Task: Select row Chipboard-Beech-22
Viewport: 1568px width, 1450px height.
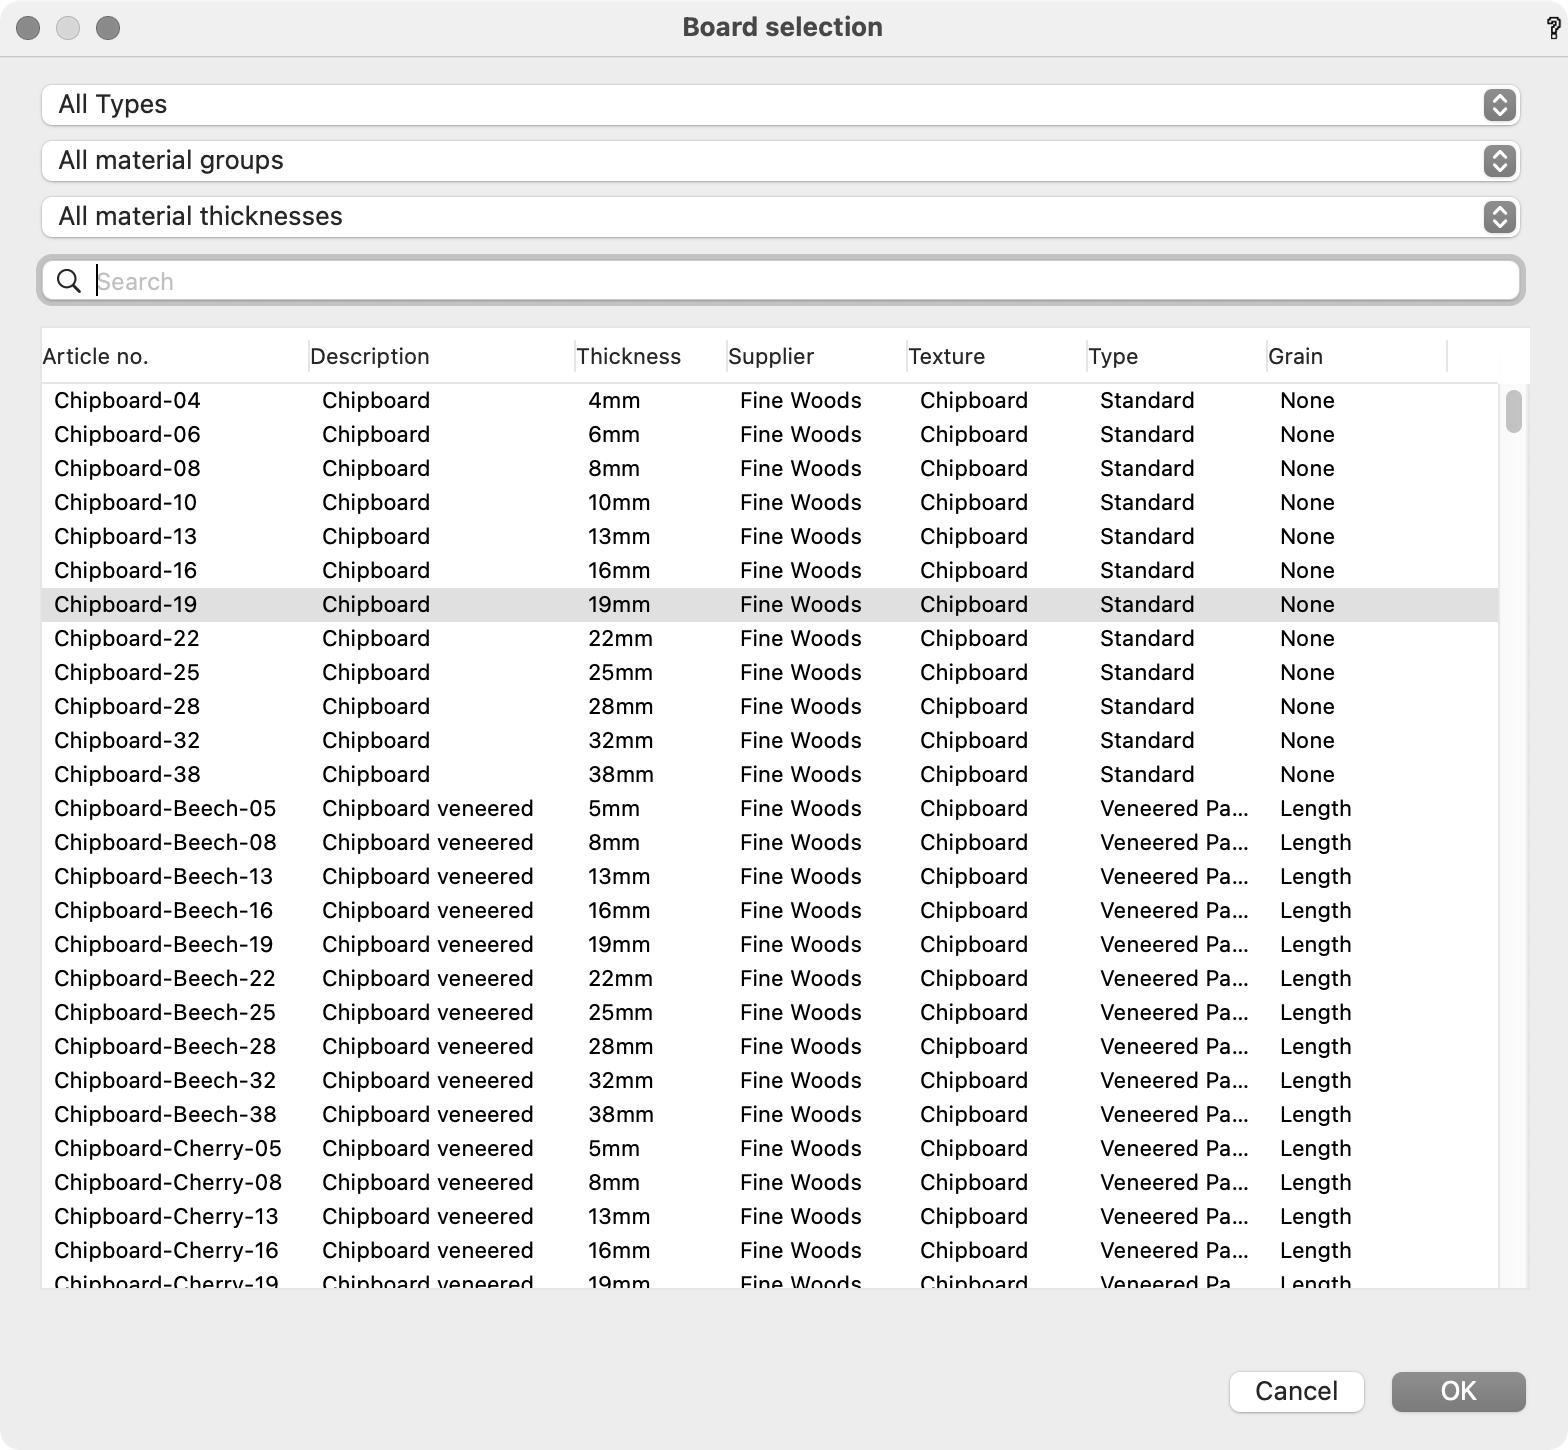Action: (770, 979)
